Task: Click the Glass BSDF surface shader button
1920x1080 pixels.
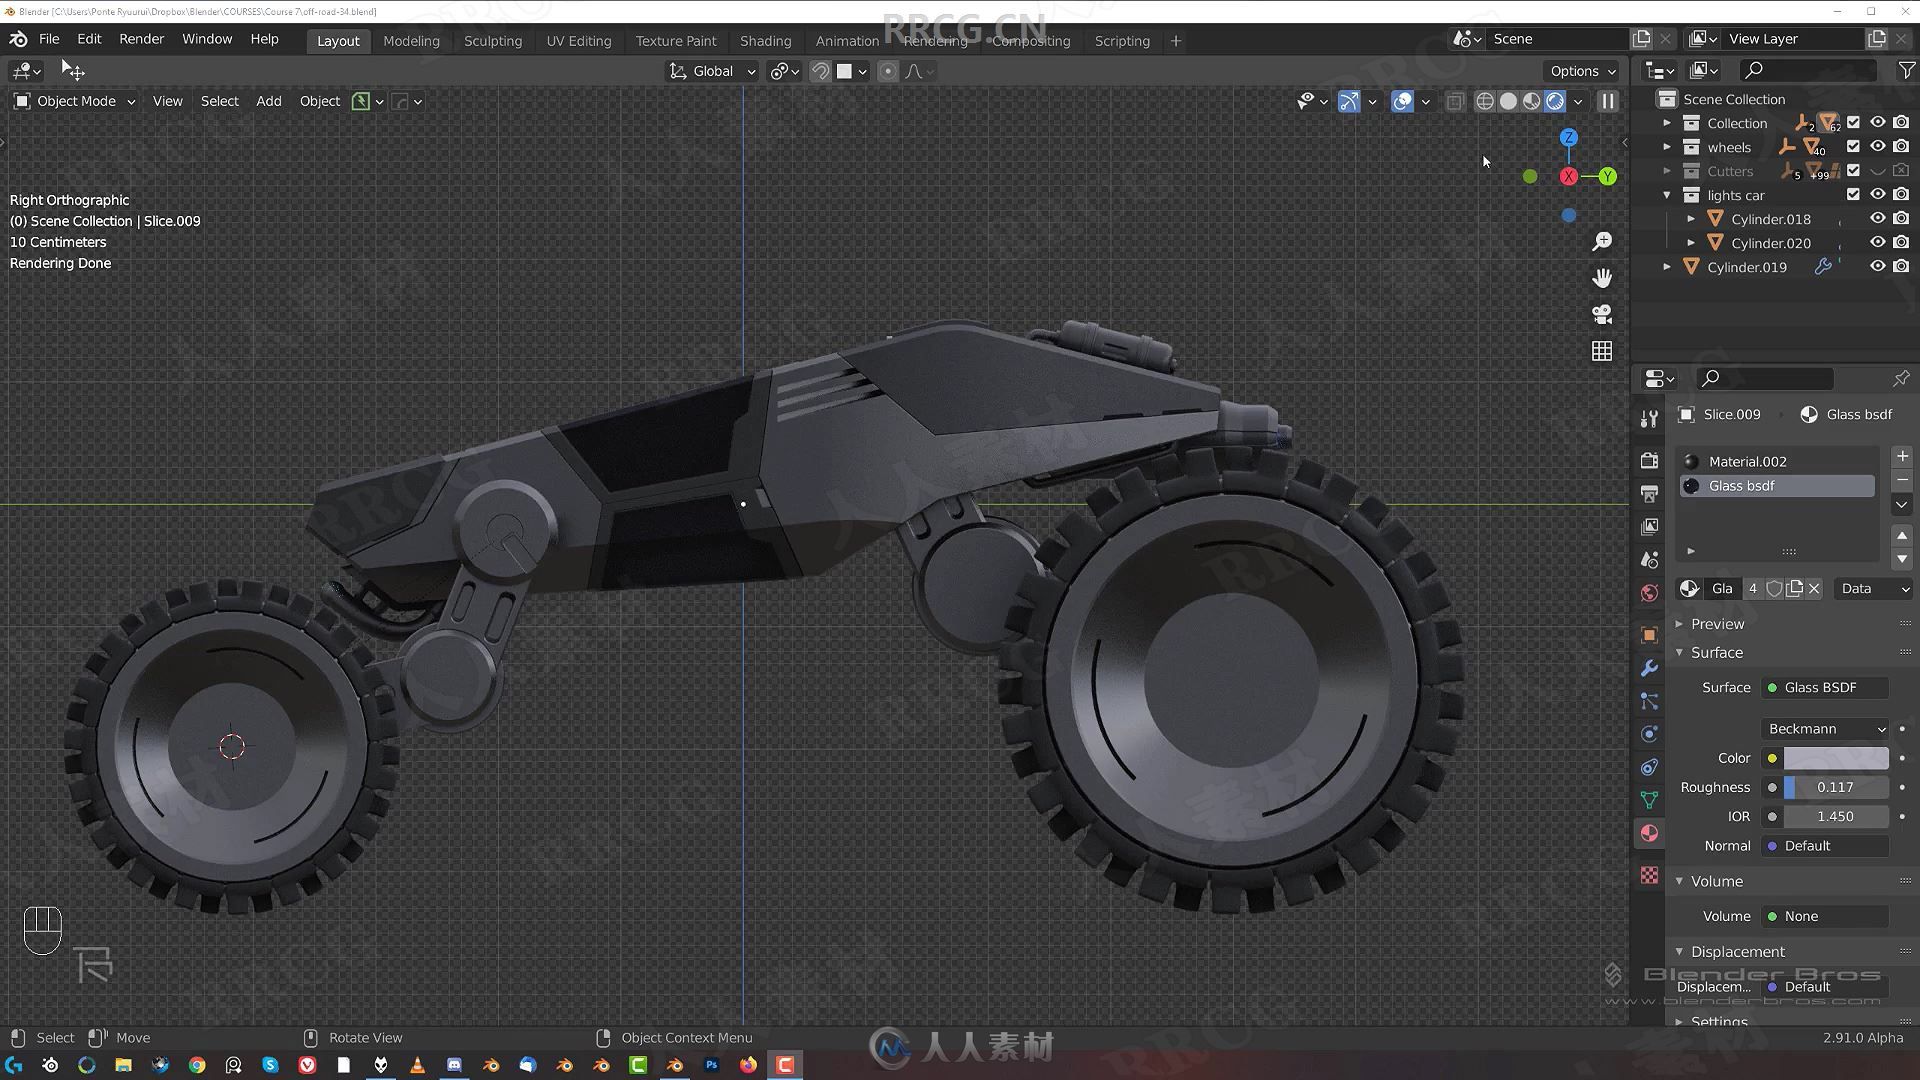Action: (1826, 688)
